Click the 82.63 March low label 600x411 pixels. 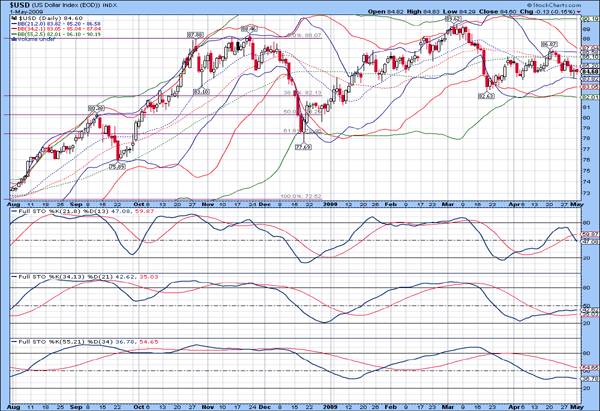coord(487,96)
